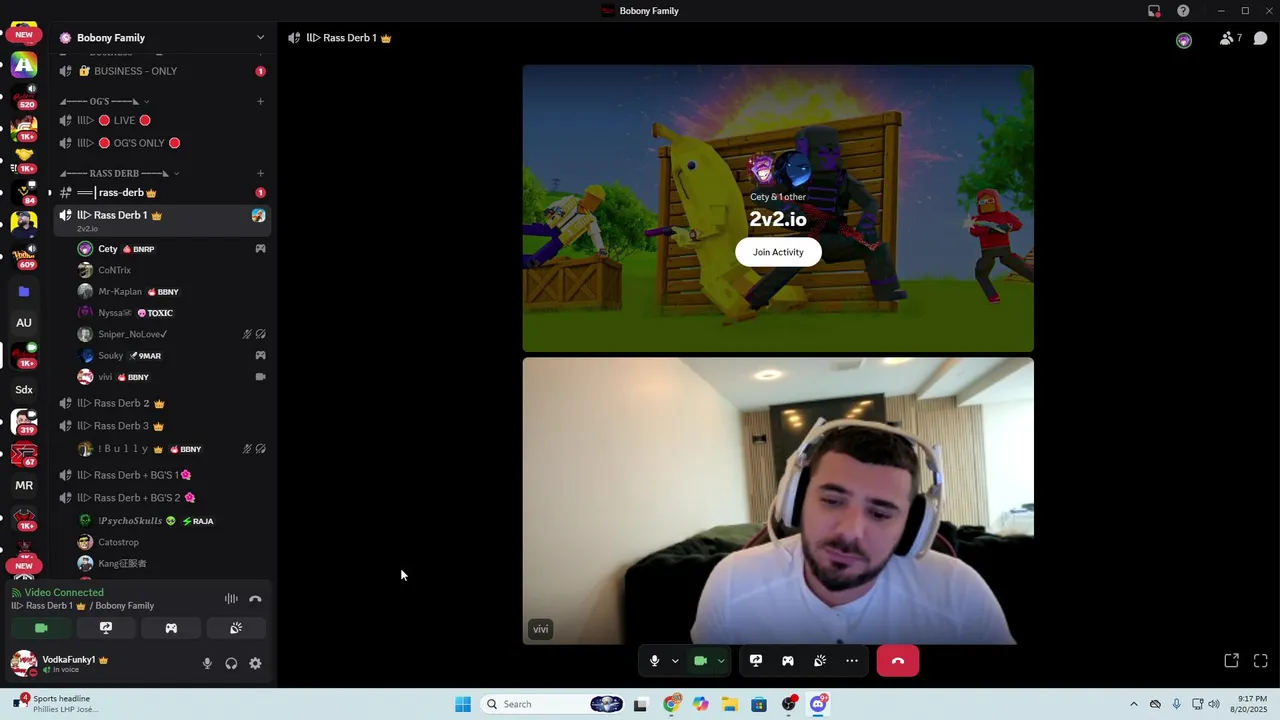Open More options three dots in call controls
This screenshot has width=1280, height=720.
(x=852, y=661)
